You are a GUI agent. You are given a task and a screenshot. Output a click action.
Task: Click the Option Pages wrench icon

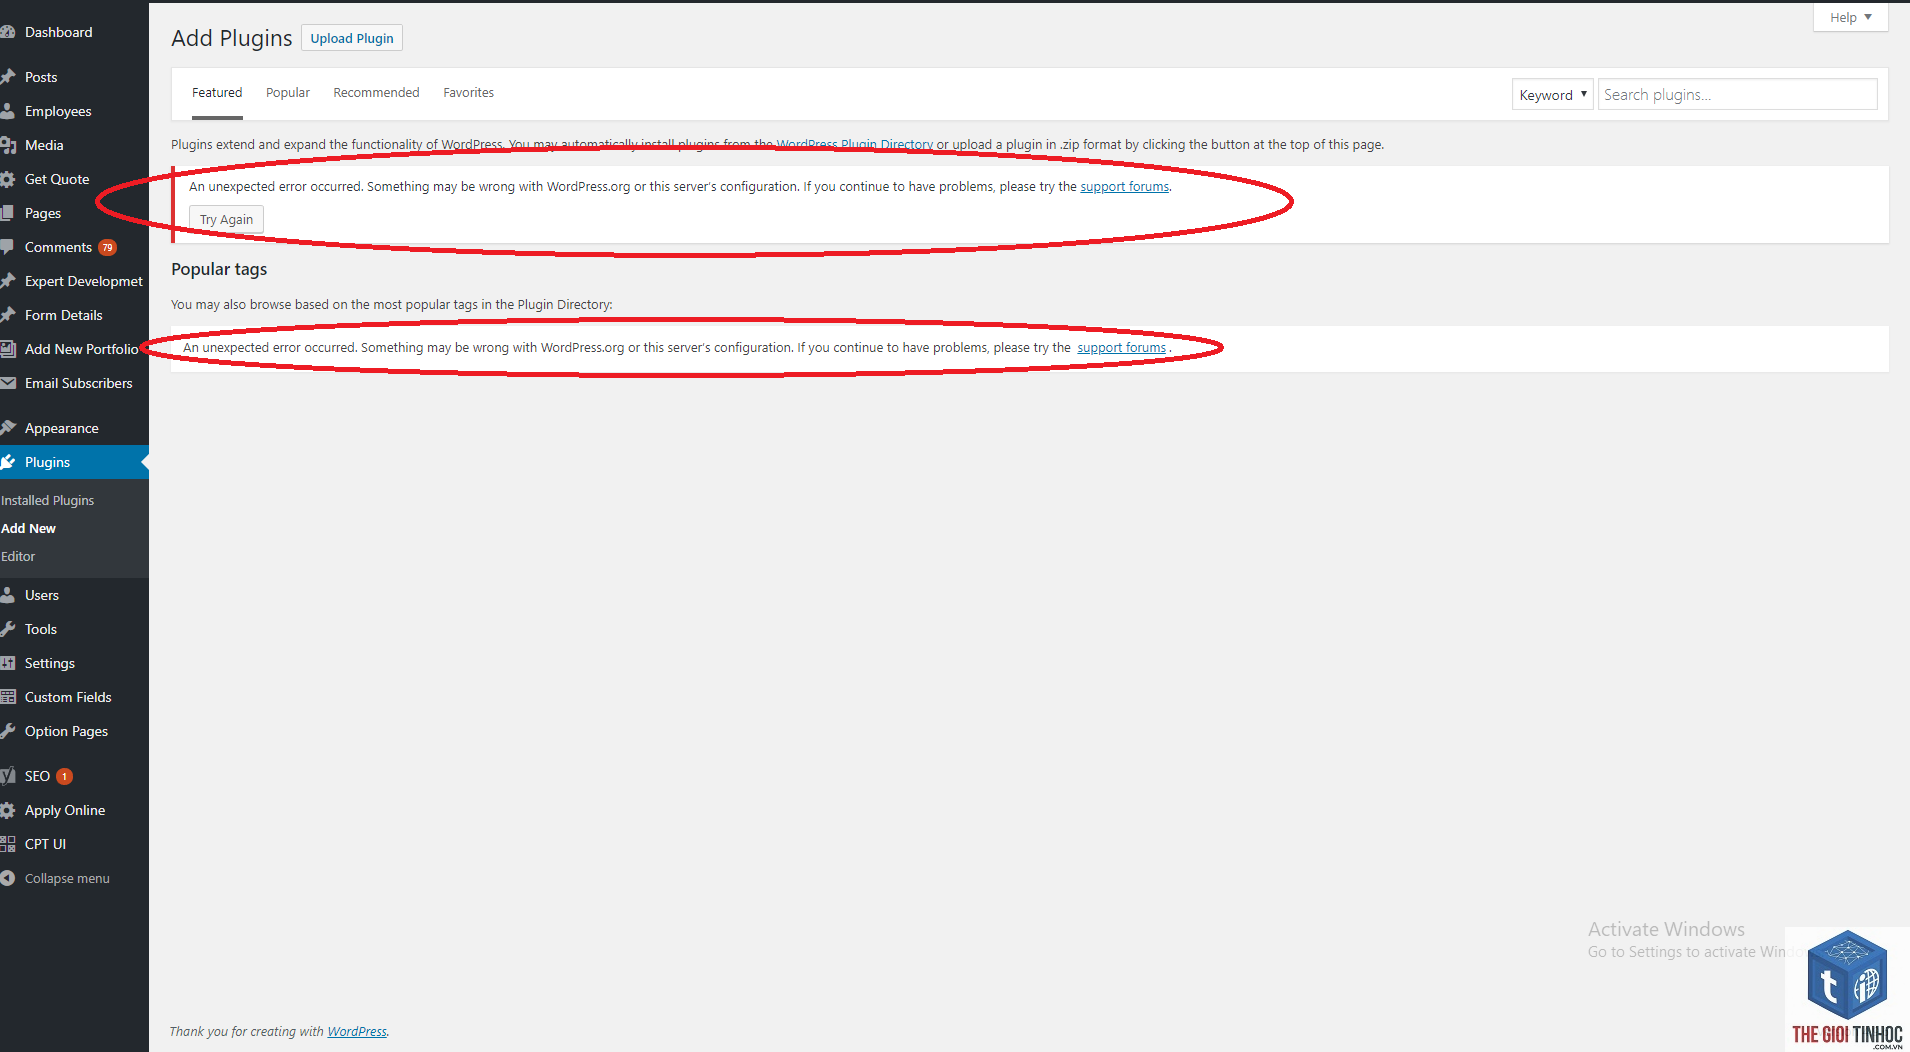tap(7, 731)
